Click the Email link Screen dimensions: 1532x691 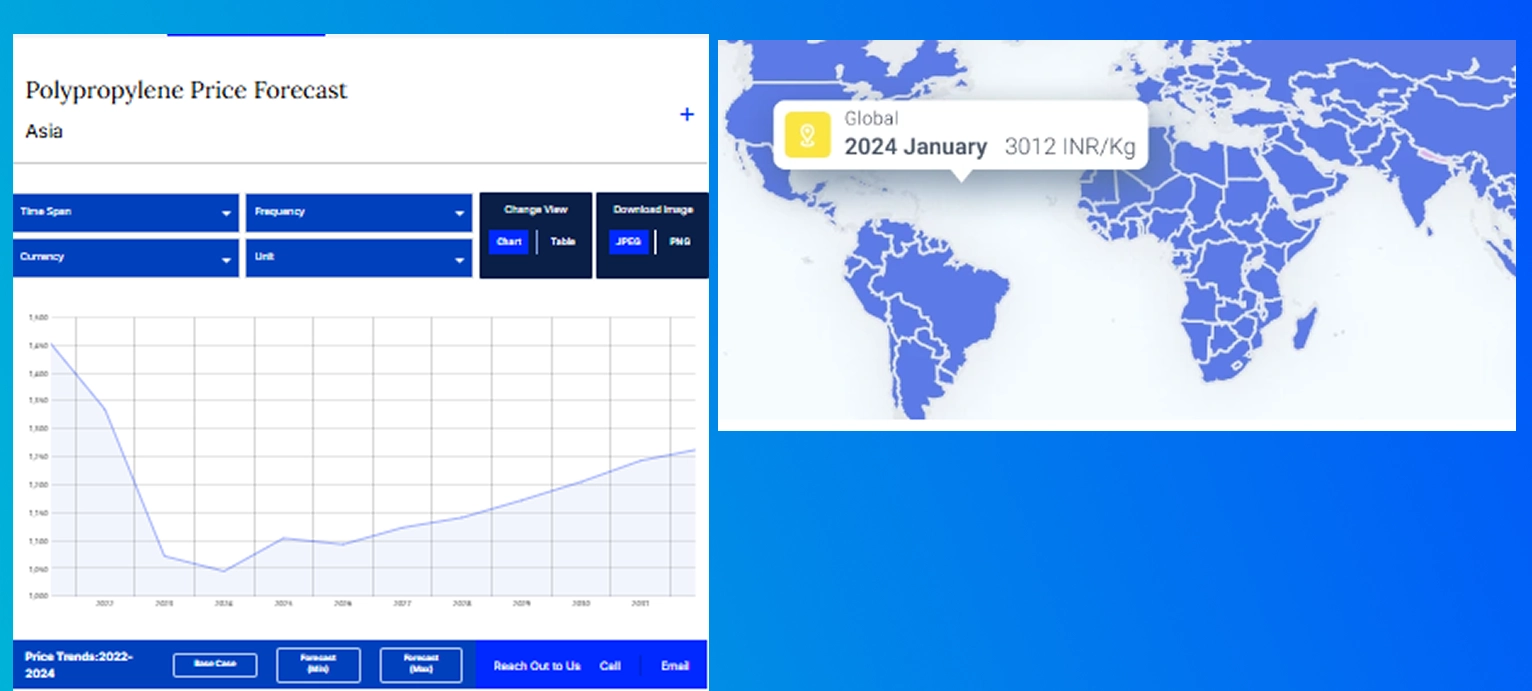coord(675,666)
